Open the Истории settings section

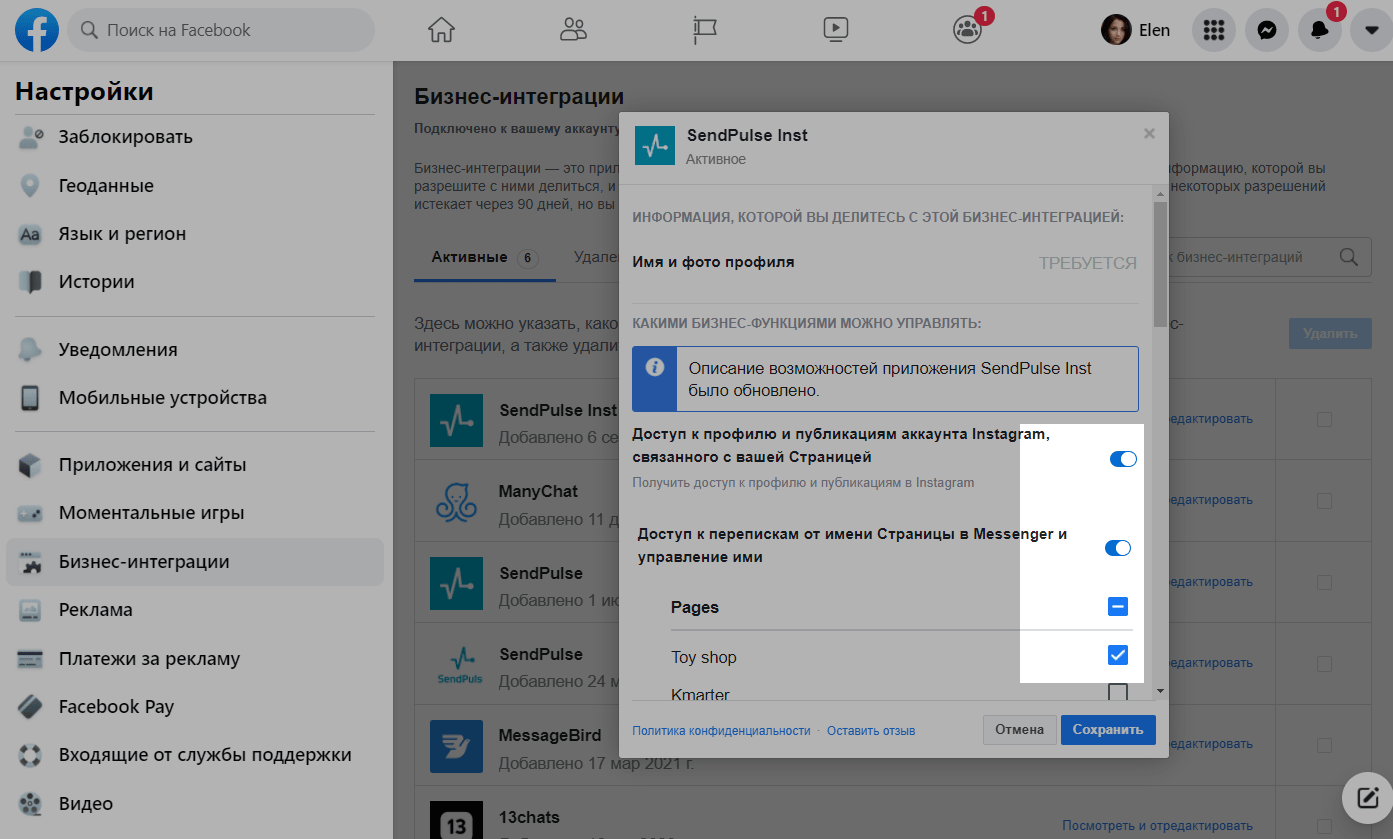click(x=195, y=282)
